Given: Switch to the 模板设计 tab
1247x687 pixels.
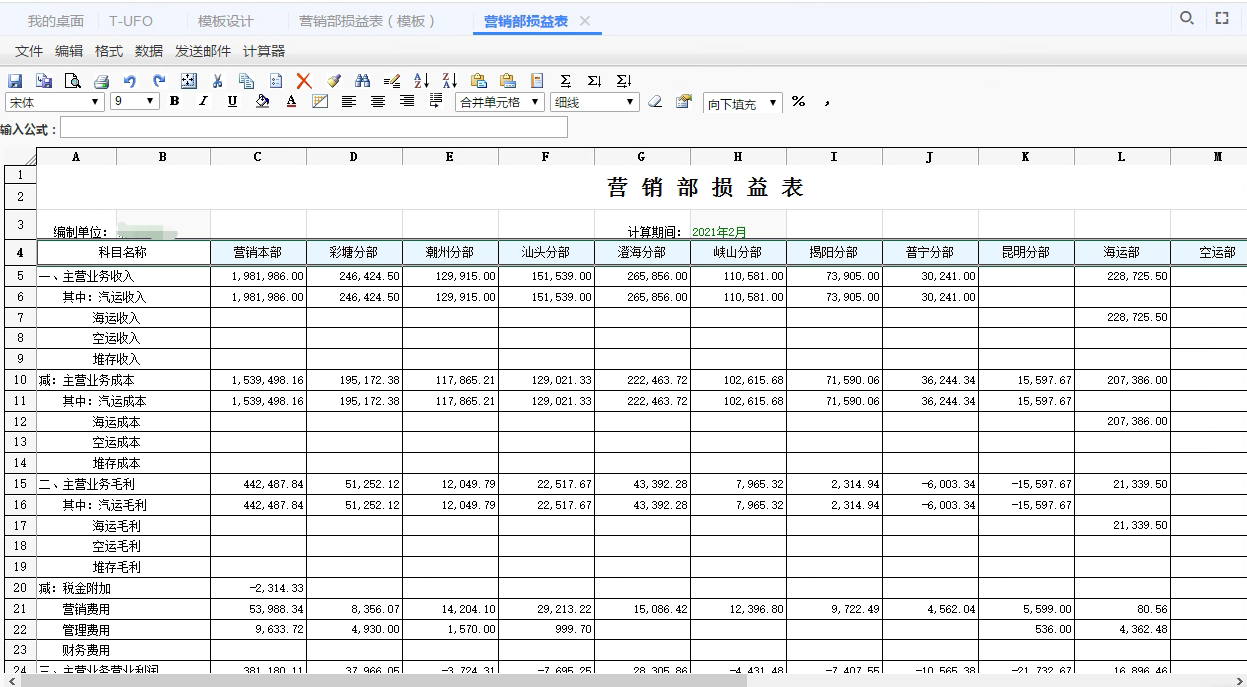Looking at the screenshot, I should click(x=226, y=21).
